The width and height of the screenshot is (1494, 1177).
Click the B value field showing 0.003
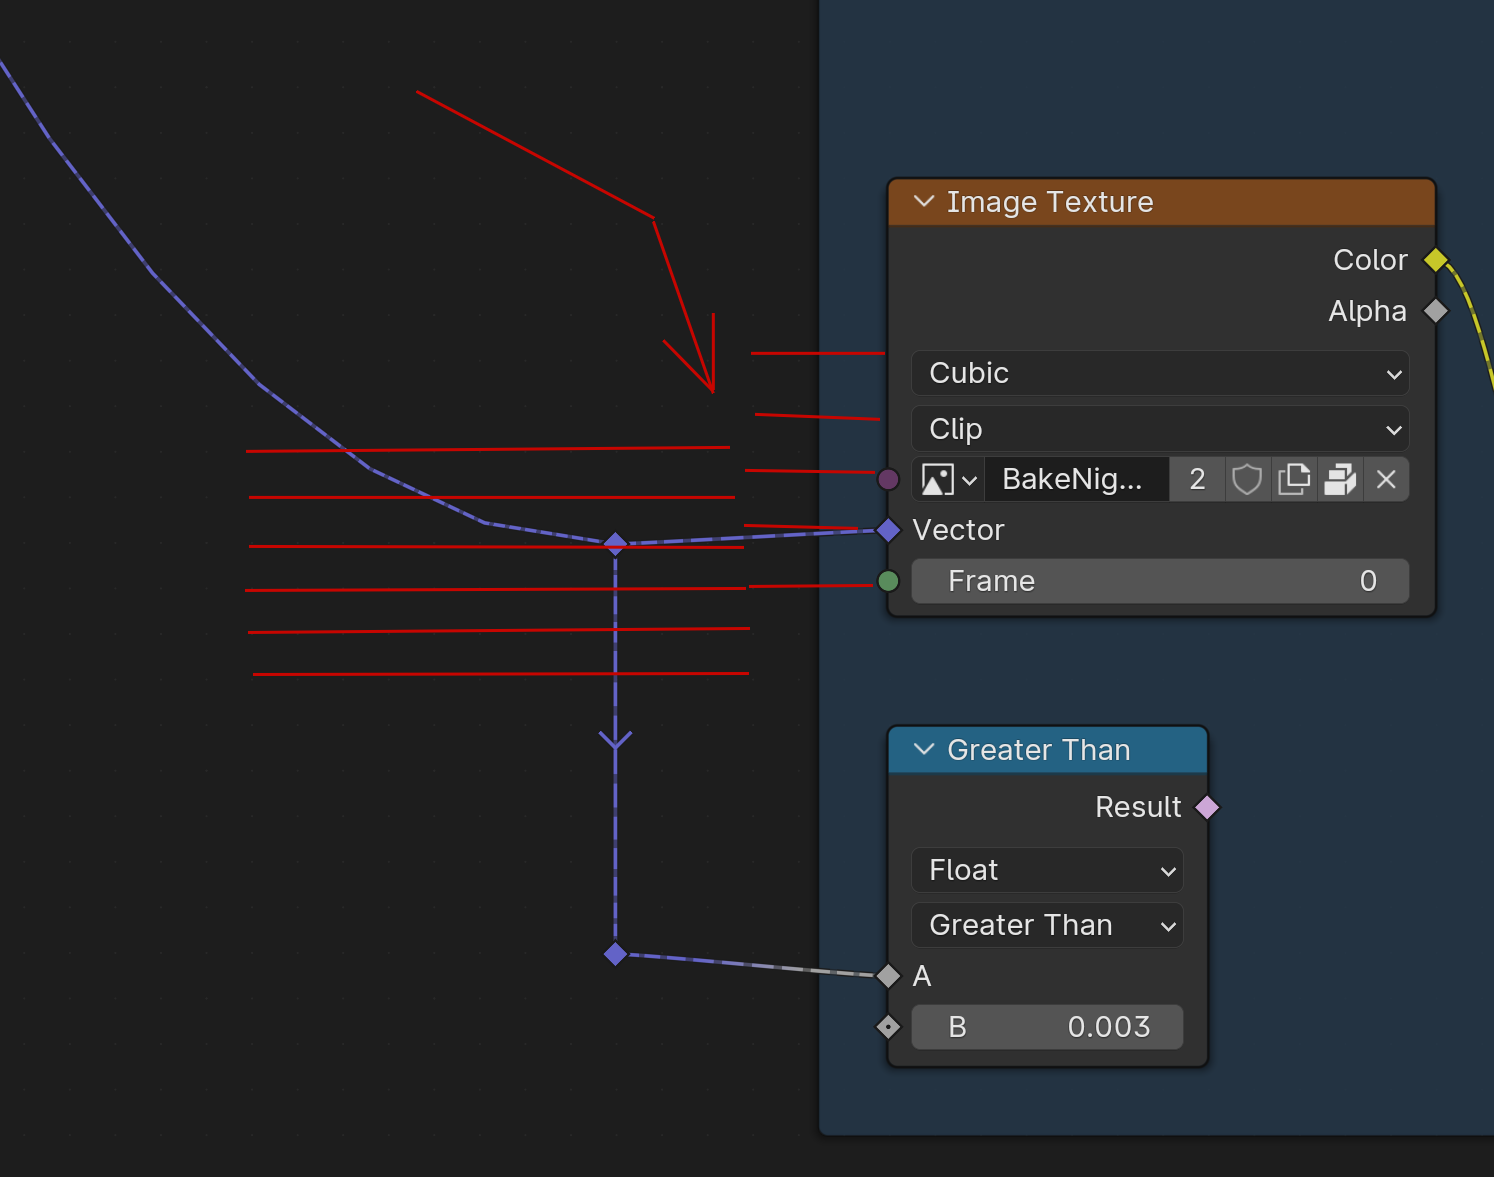coord(1047,1027)
